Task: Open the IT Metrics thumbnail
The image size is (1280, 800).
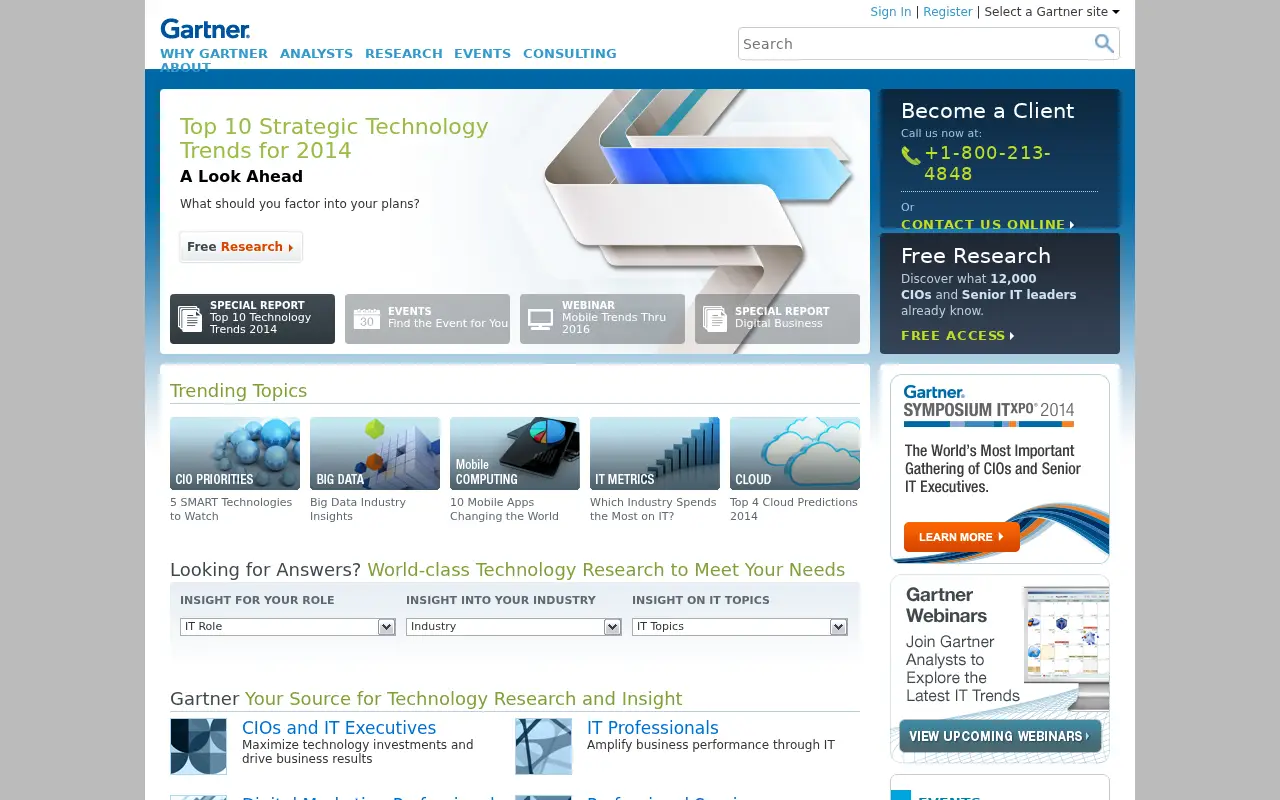Action: click(x=655, y=453)
